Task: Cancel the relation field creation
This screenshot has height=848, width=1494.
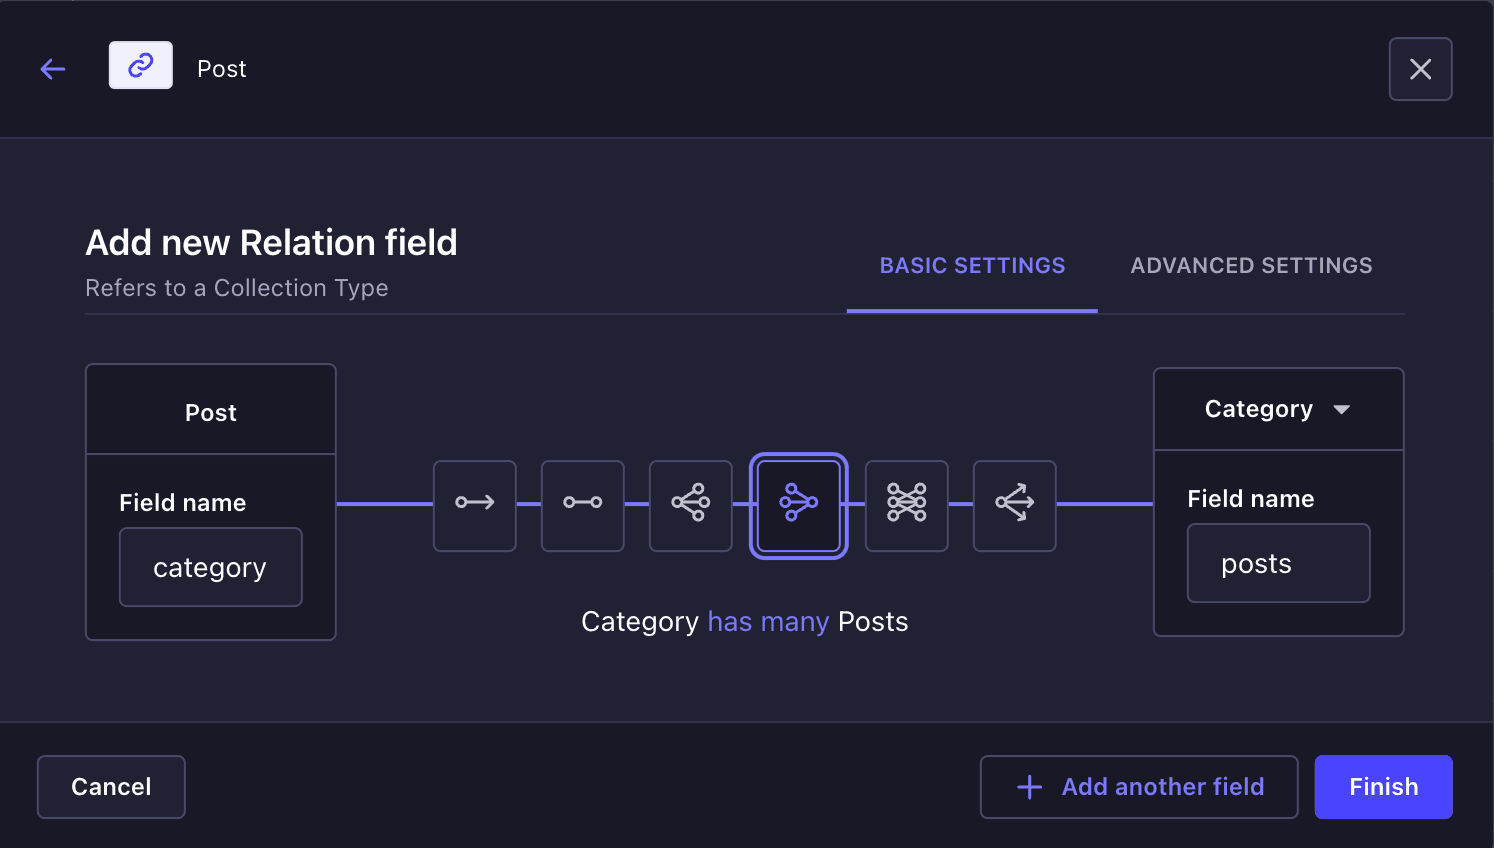Action: point(111,787)
